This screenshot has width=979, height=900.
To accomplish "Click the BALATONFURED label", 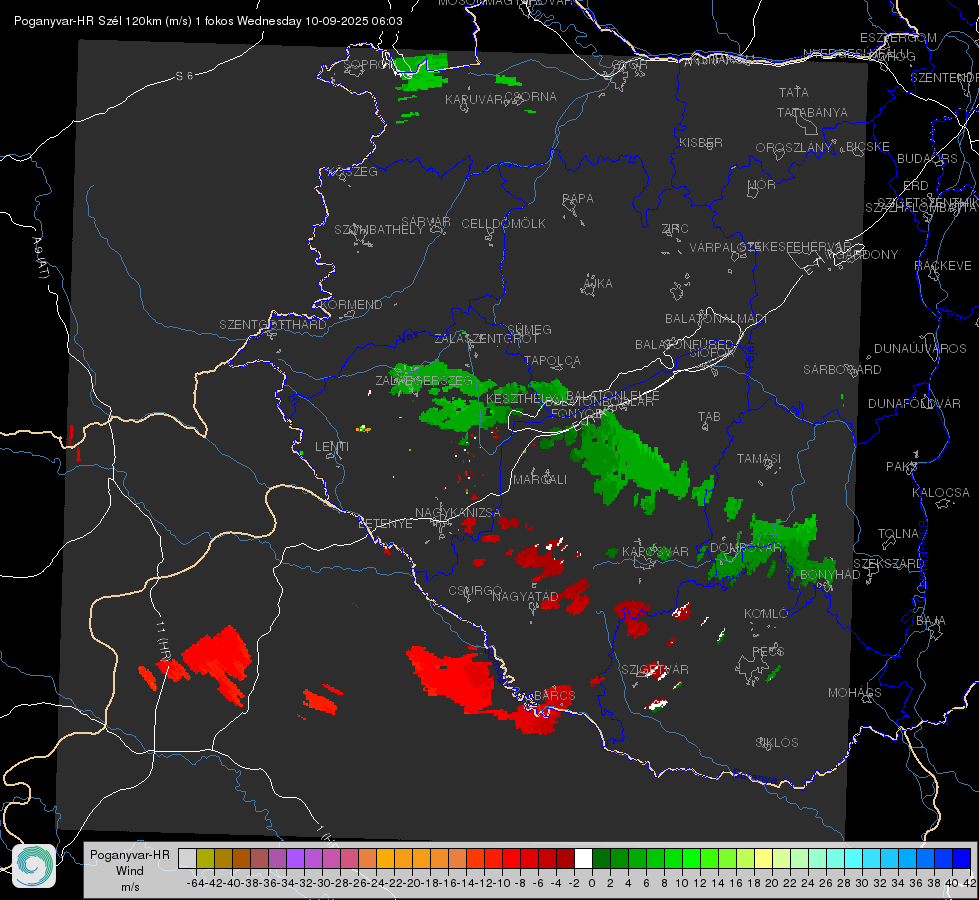I will 684,345.
